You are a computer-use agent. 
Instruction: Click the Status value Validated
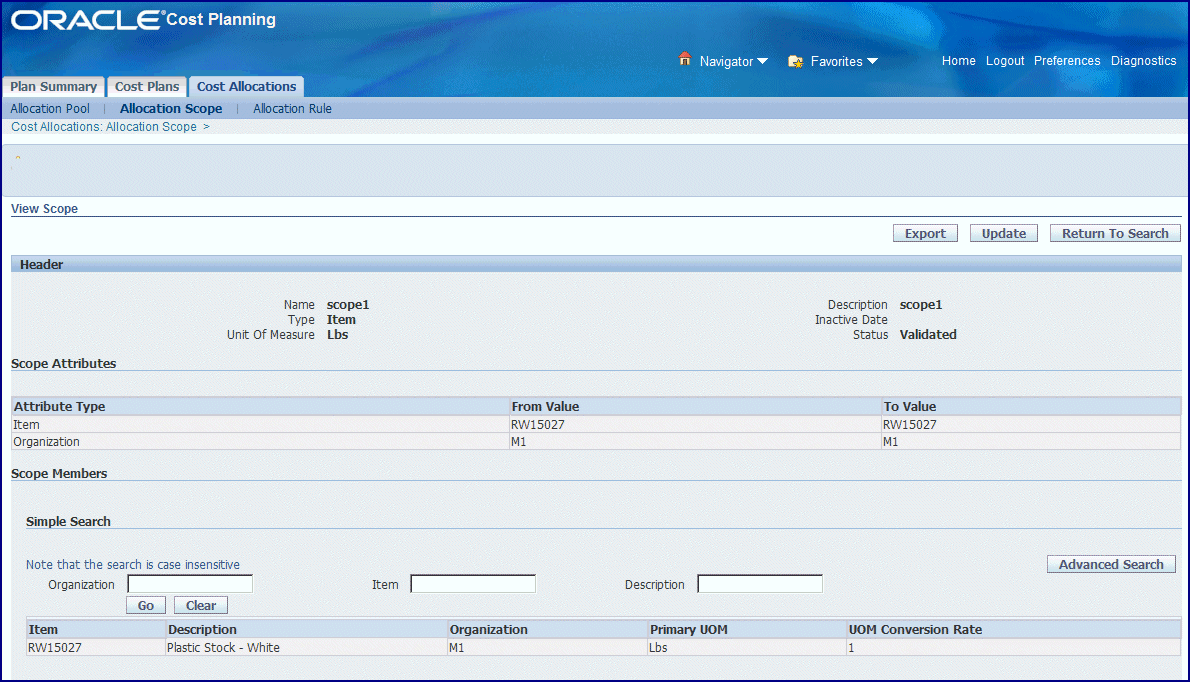click(x=928, y=335)
